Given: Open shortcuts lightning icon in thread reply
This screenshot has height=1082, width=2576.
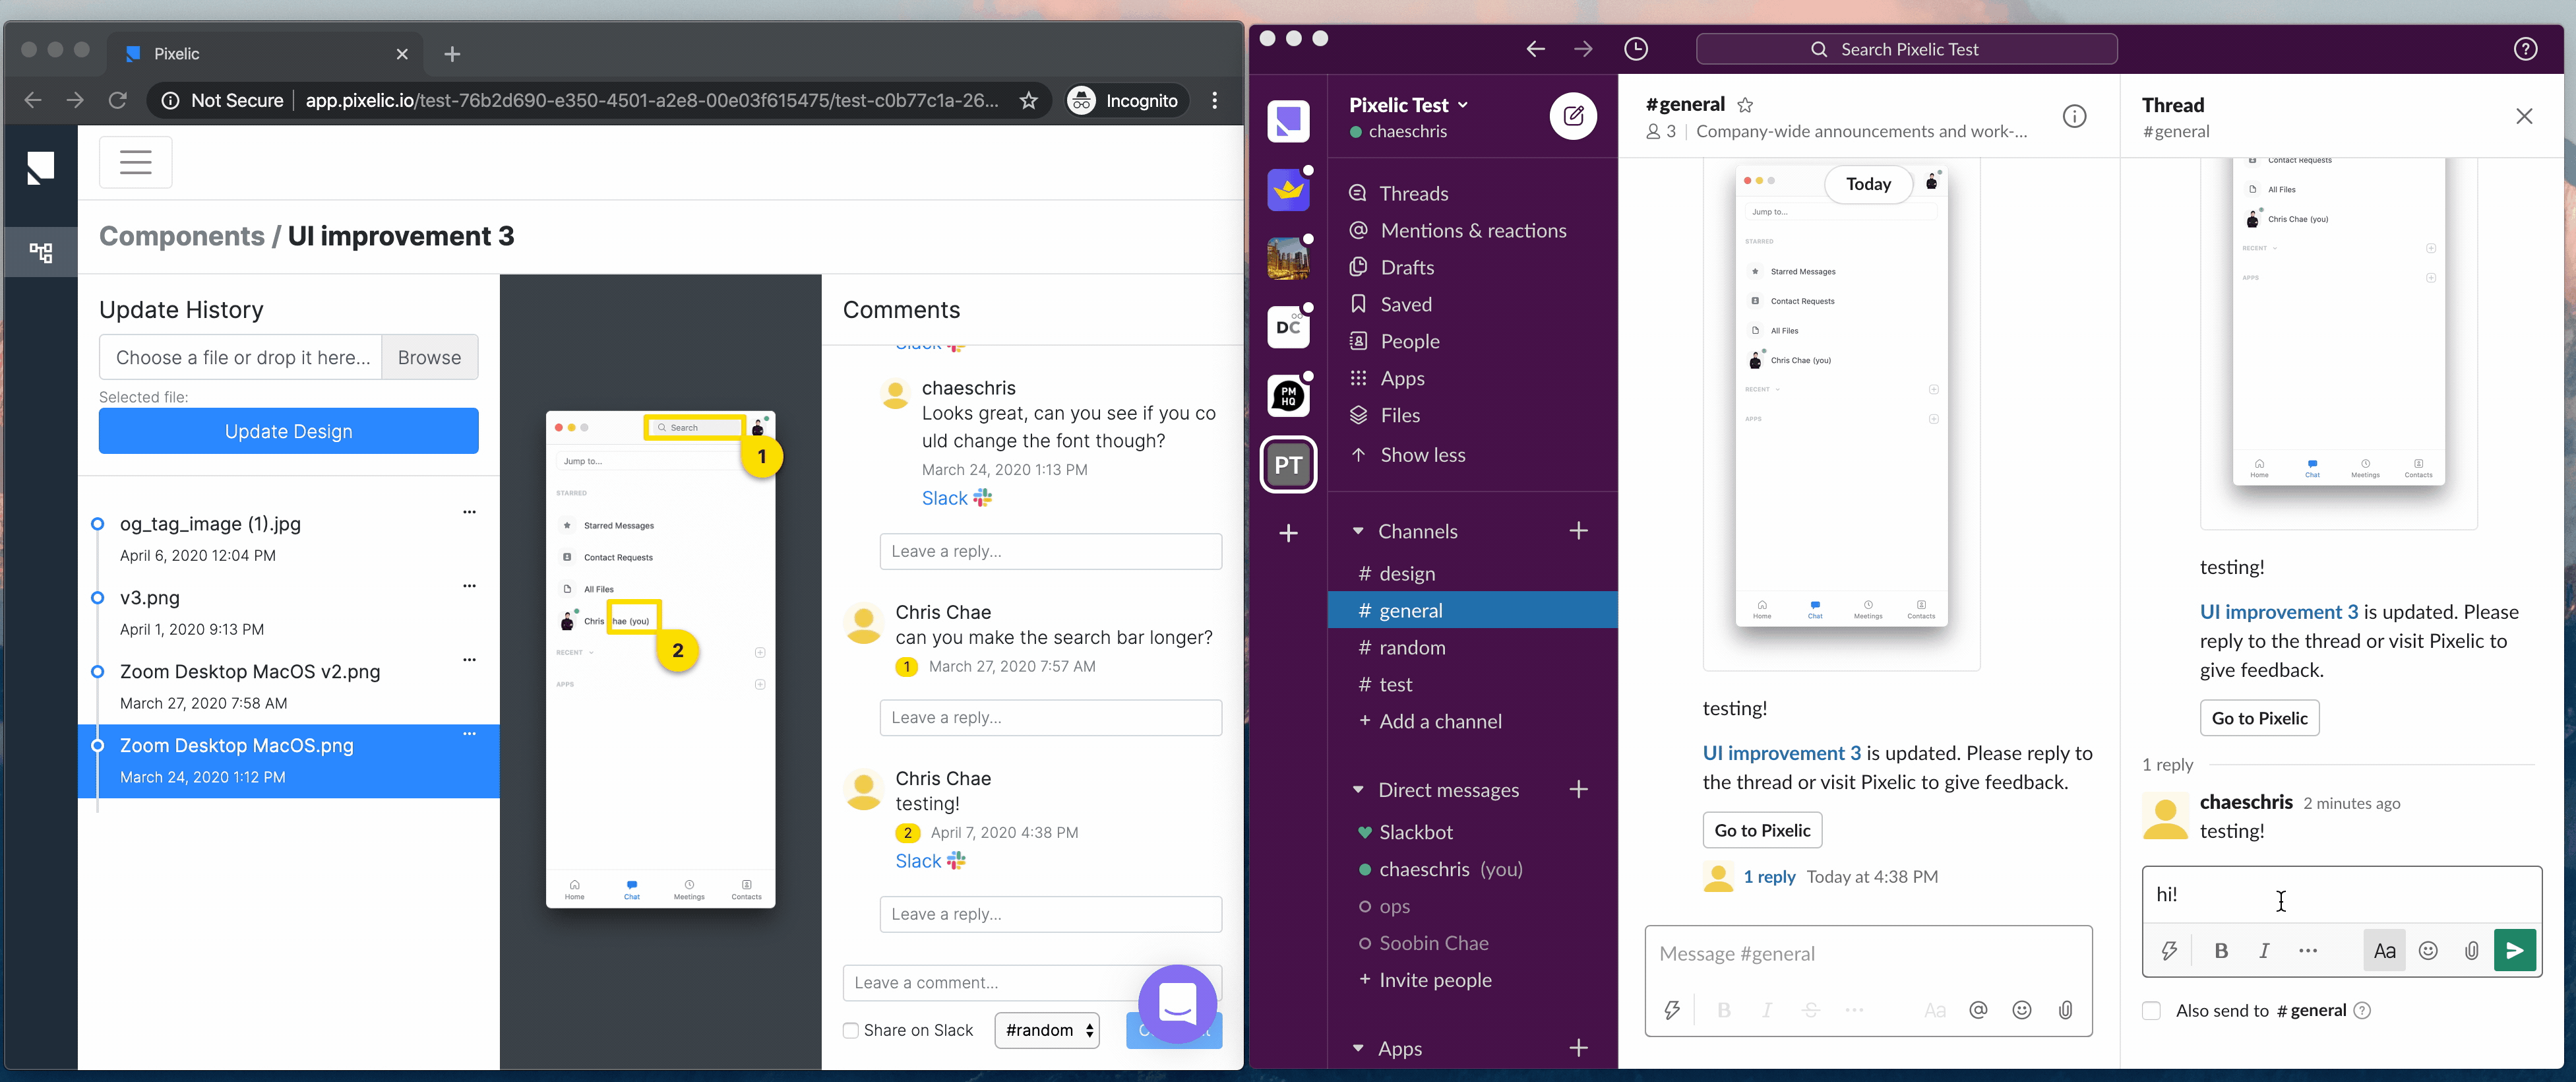Looking at the screenshot, I should (2169, 950).
